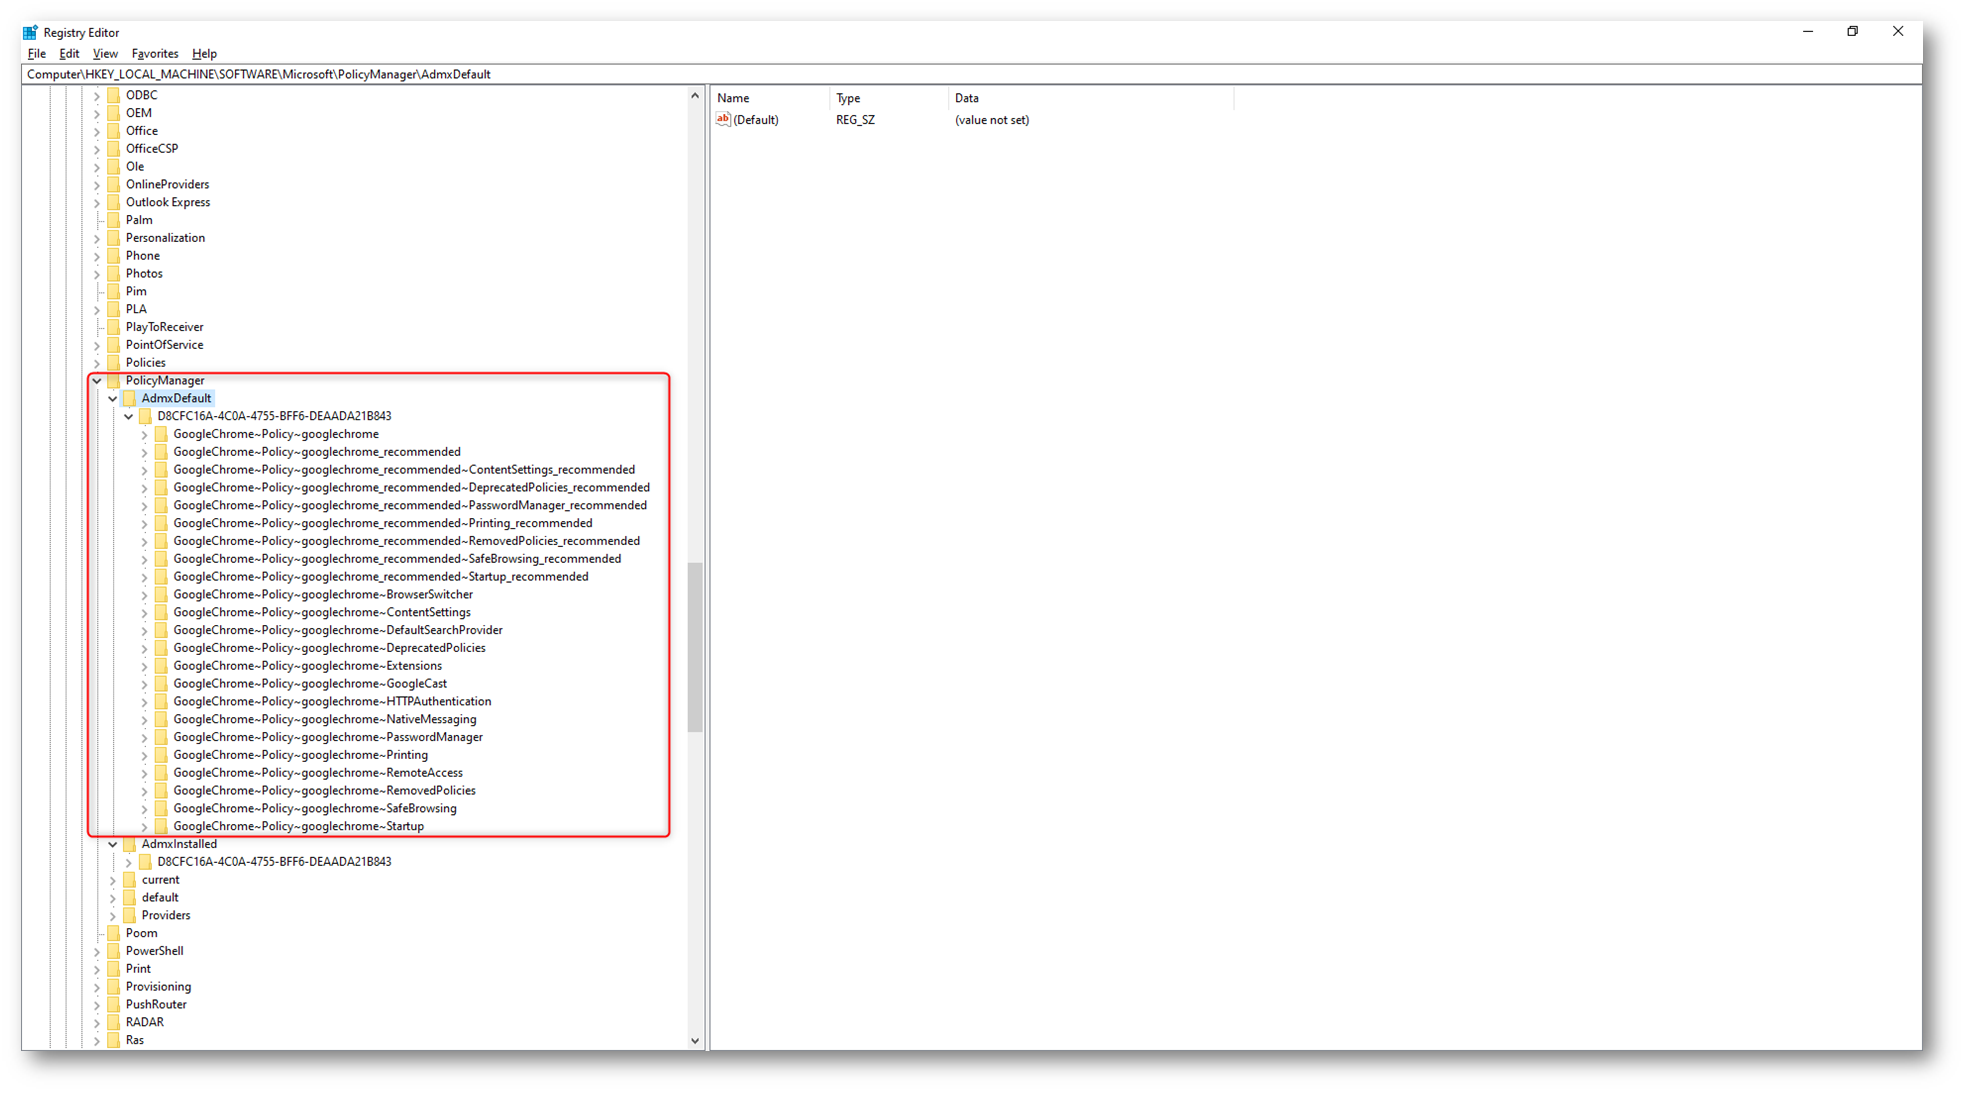The image size is (1965, 1093).
Task: Select the PlayToReceiver folder icon
Action: [114, 327]
